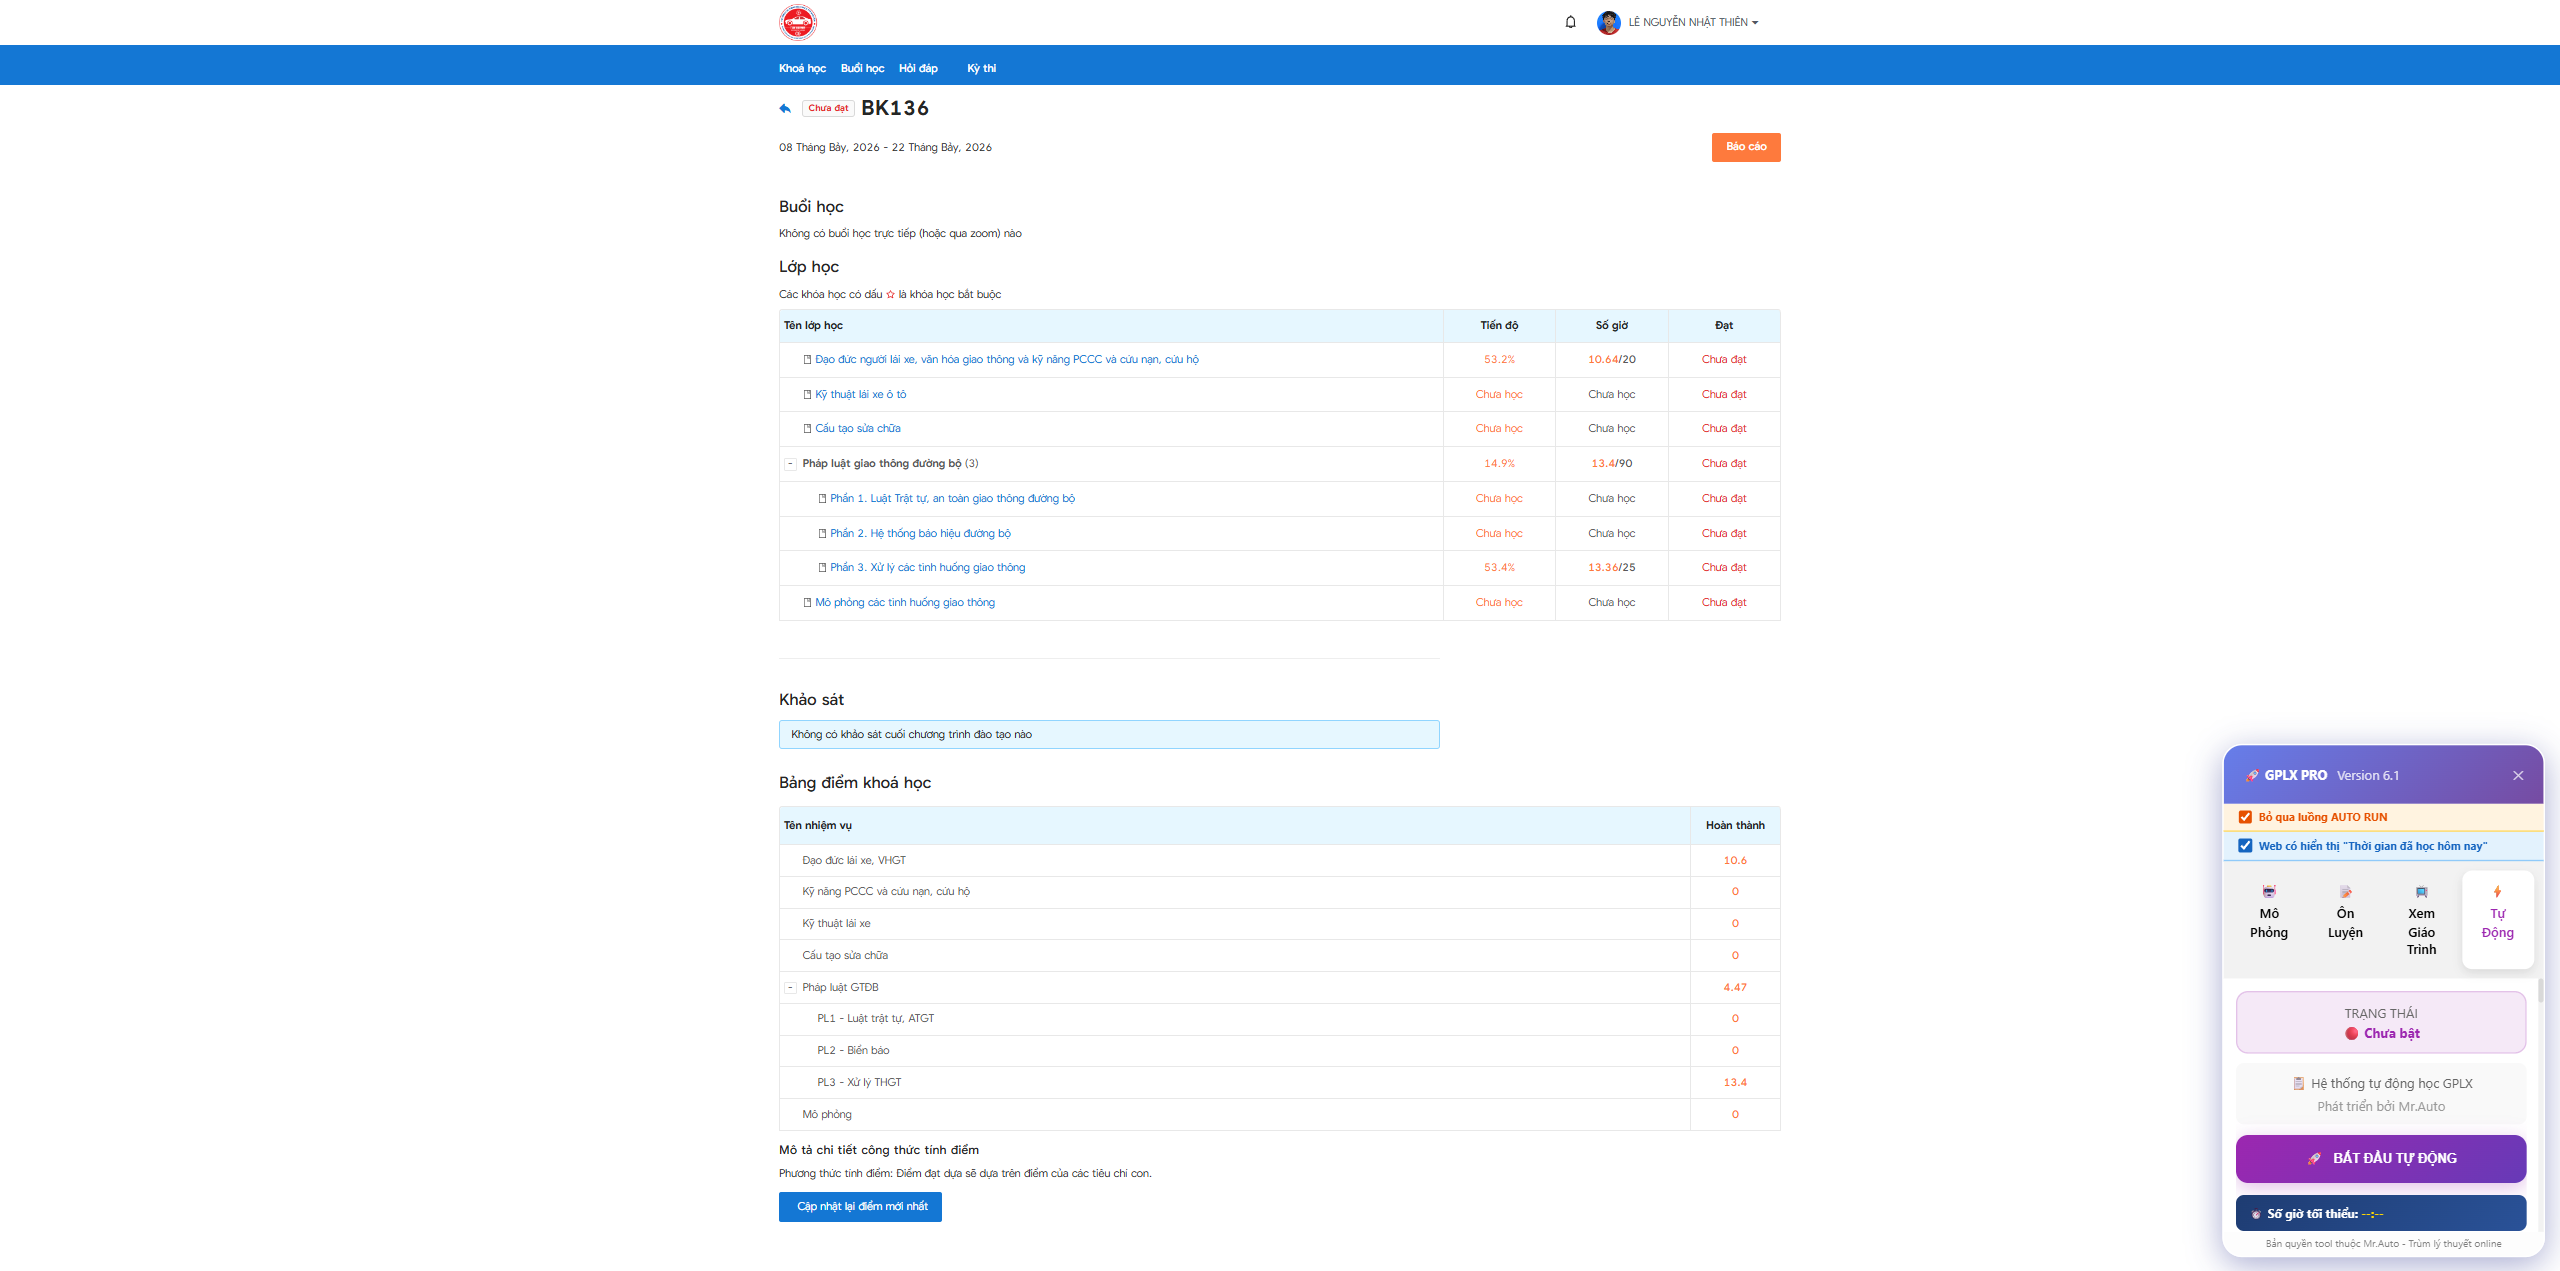
Task: Click the 13.4/90 hours value
Action: click(x=1611, y=463)
